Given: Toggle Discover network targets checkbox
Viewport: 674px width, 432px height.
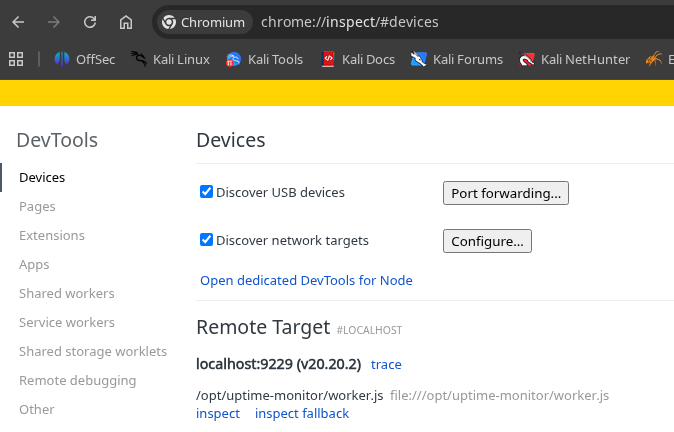Looking at the screenshot, I should click(206, 240).
